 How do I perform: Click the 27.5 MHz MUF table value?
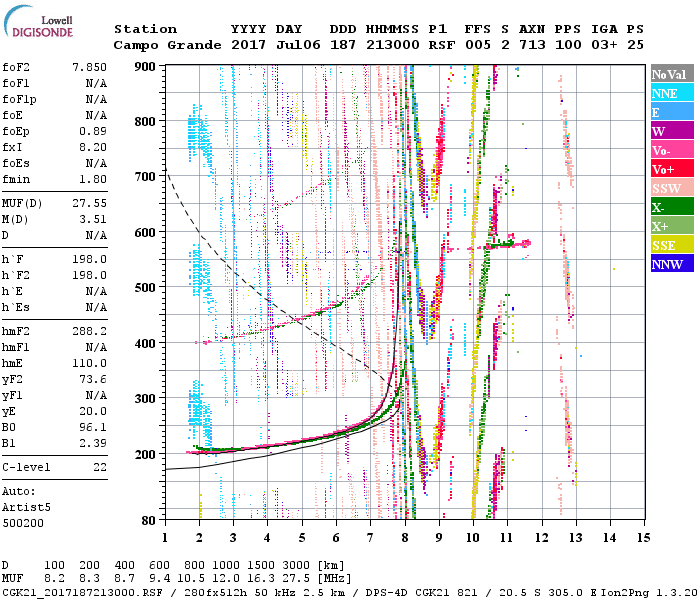tap(296, 579)
